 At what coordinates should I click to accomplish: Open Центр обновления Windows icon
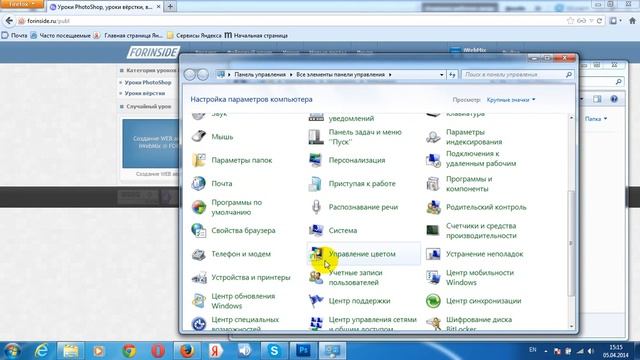pyautogui.click(x=199, y=301)
